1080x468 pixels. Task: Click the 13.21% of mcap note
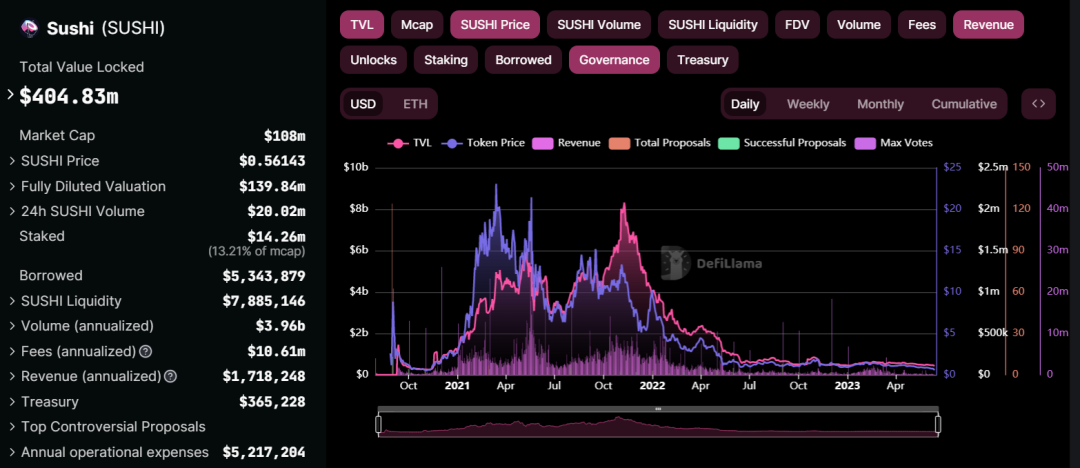257,252
